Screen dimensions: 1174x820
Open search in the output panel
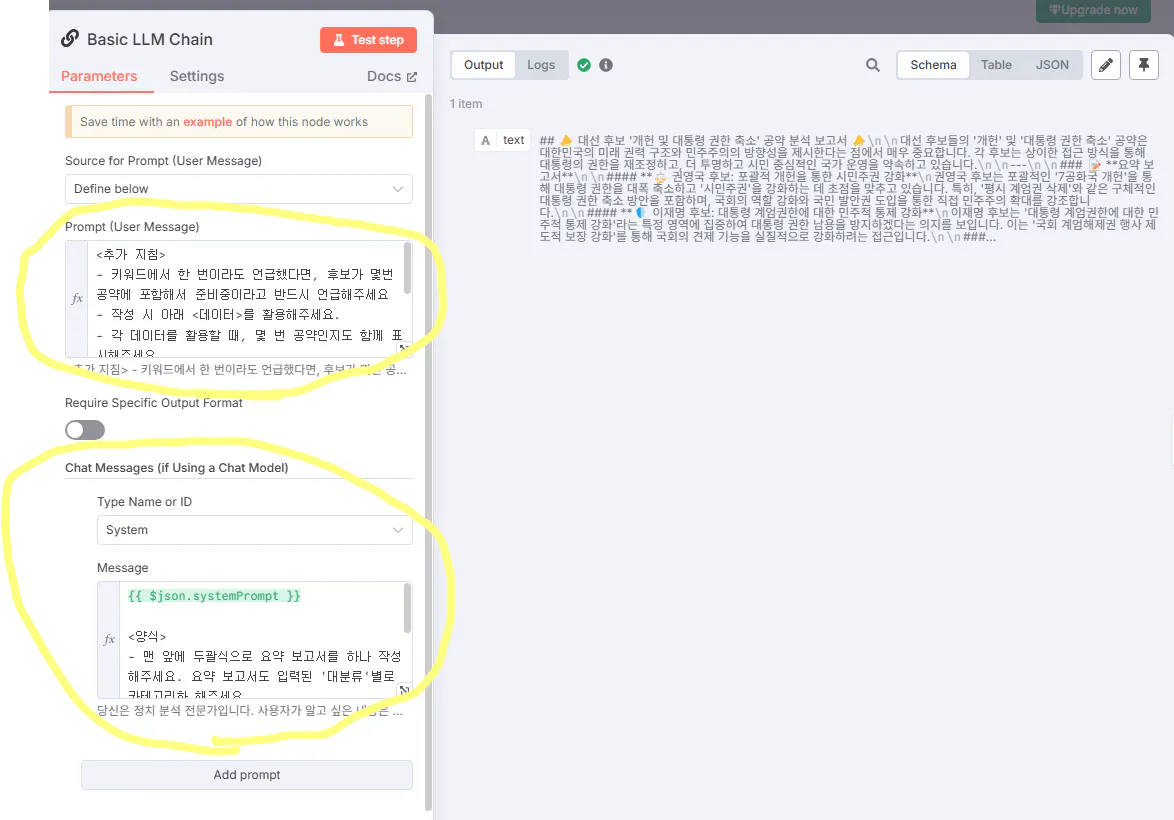coord(872,64)
